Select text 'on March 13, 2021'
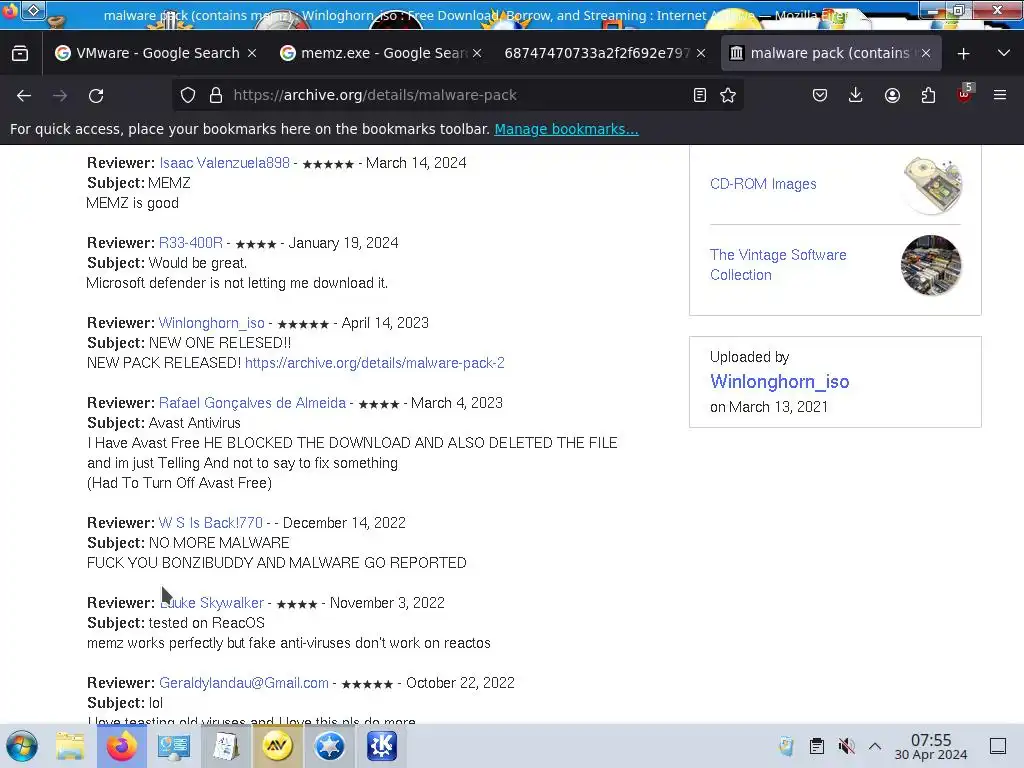This screenshot has height=768, width=1024. click(769, 408)
